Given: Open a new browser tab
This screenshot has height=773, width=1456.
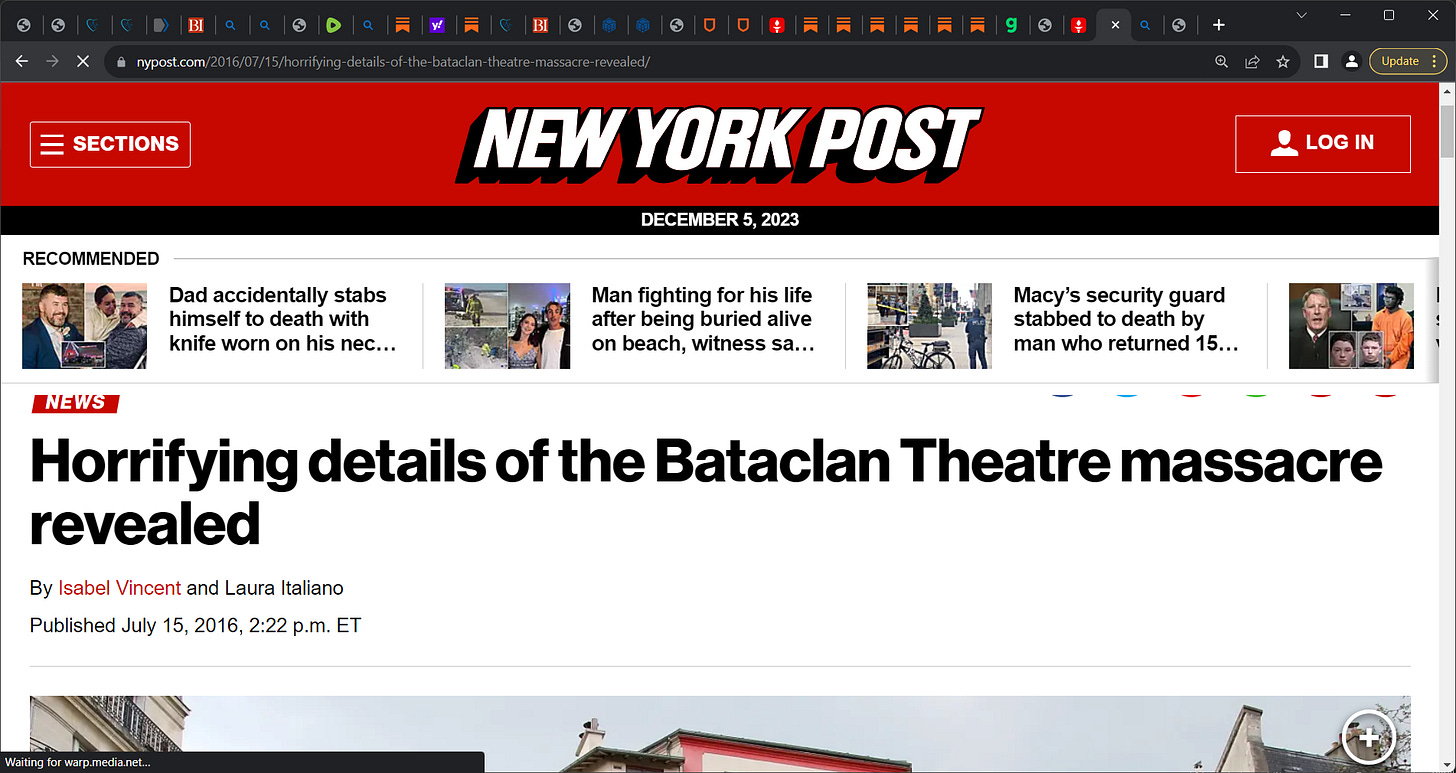Looking at the screenshot, I should tap(1218, 25).
